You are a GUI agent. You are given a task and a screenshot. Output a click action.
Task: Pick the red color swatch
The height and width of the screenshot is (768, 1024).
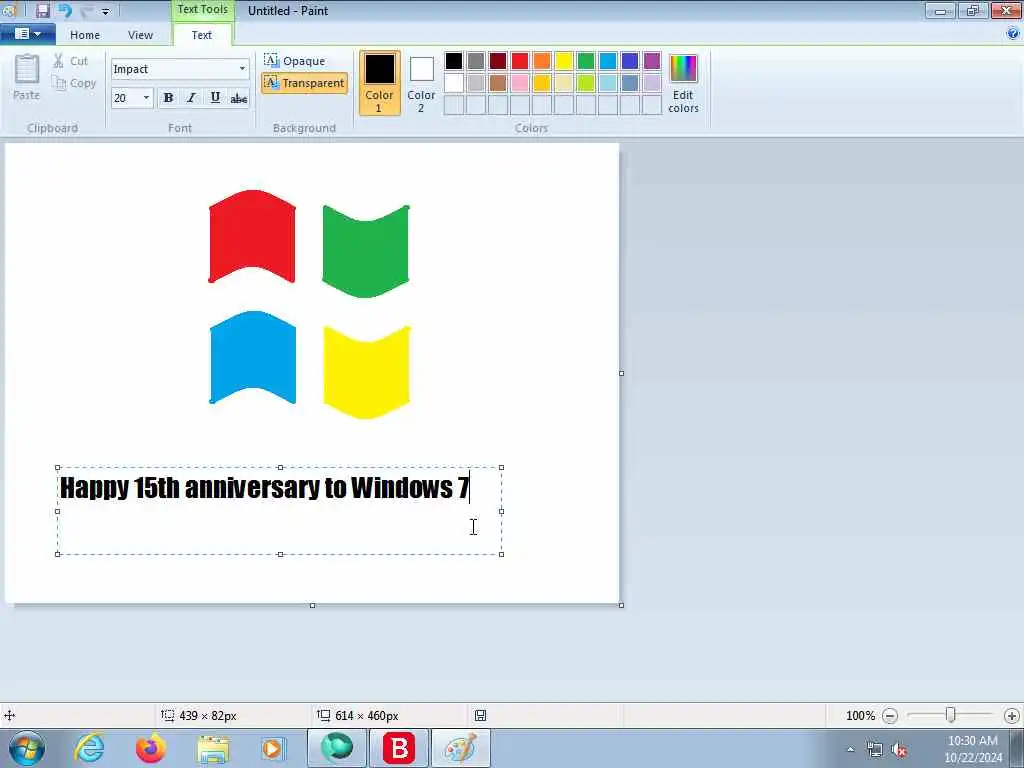520,61
